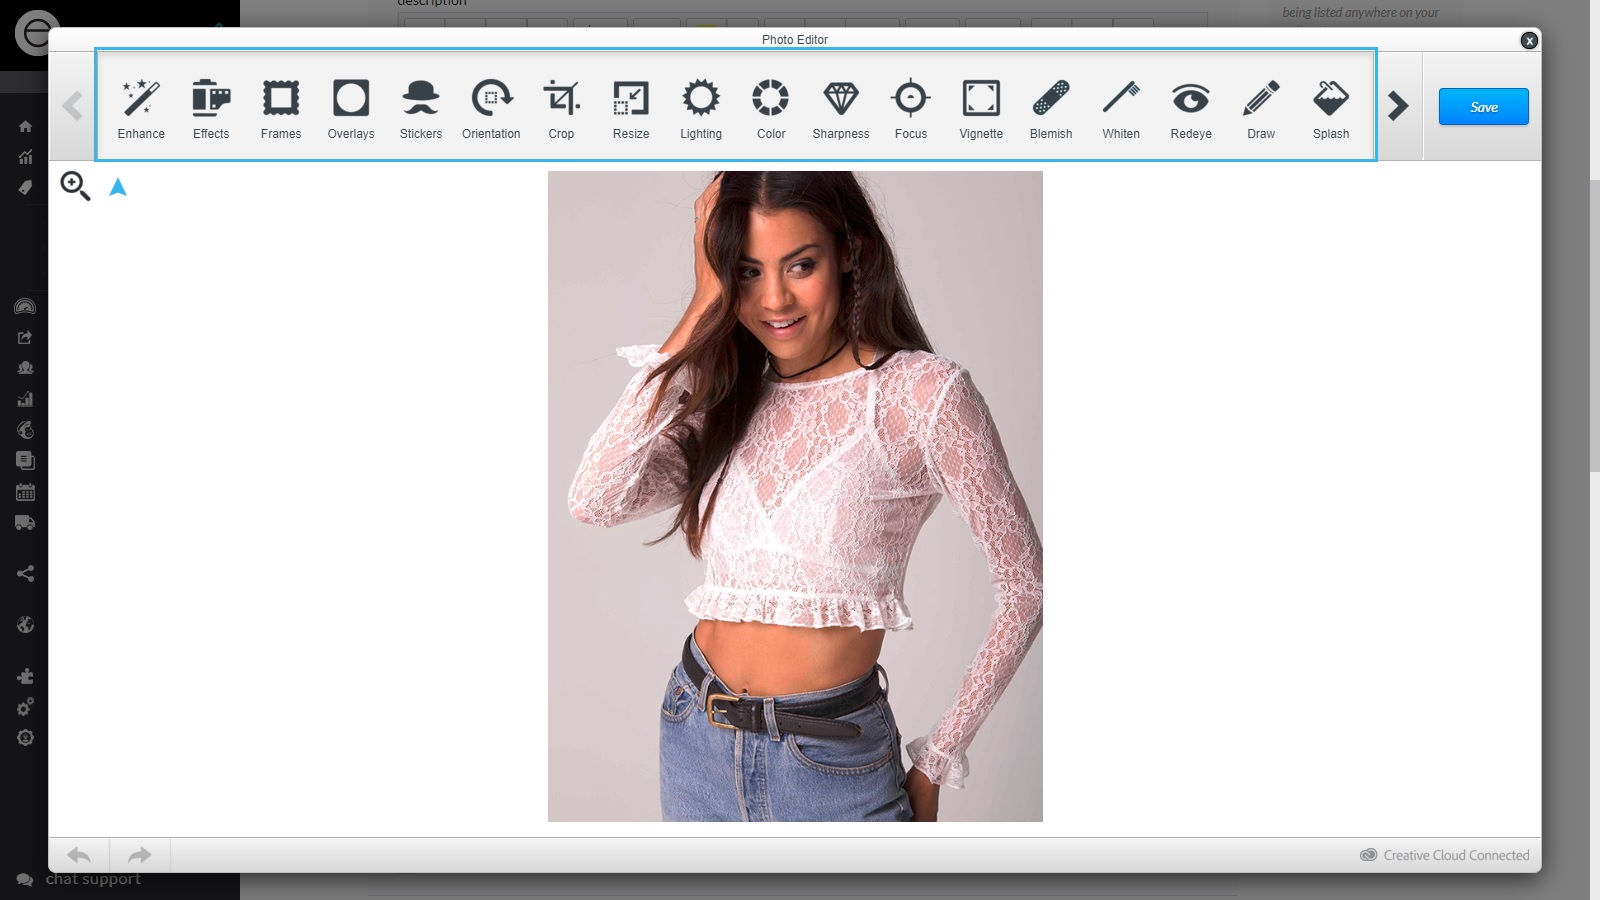Choose the Redeye tool

(1191, 109)
